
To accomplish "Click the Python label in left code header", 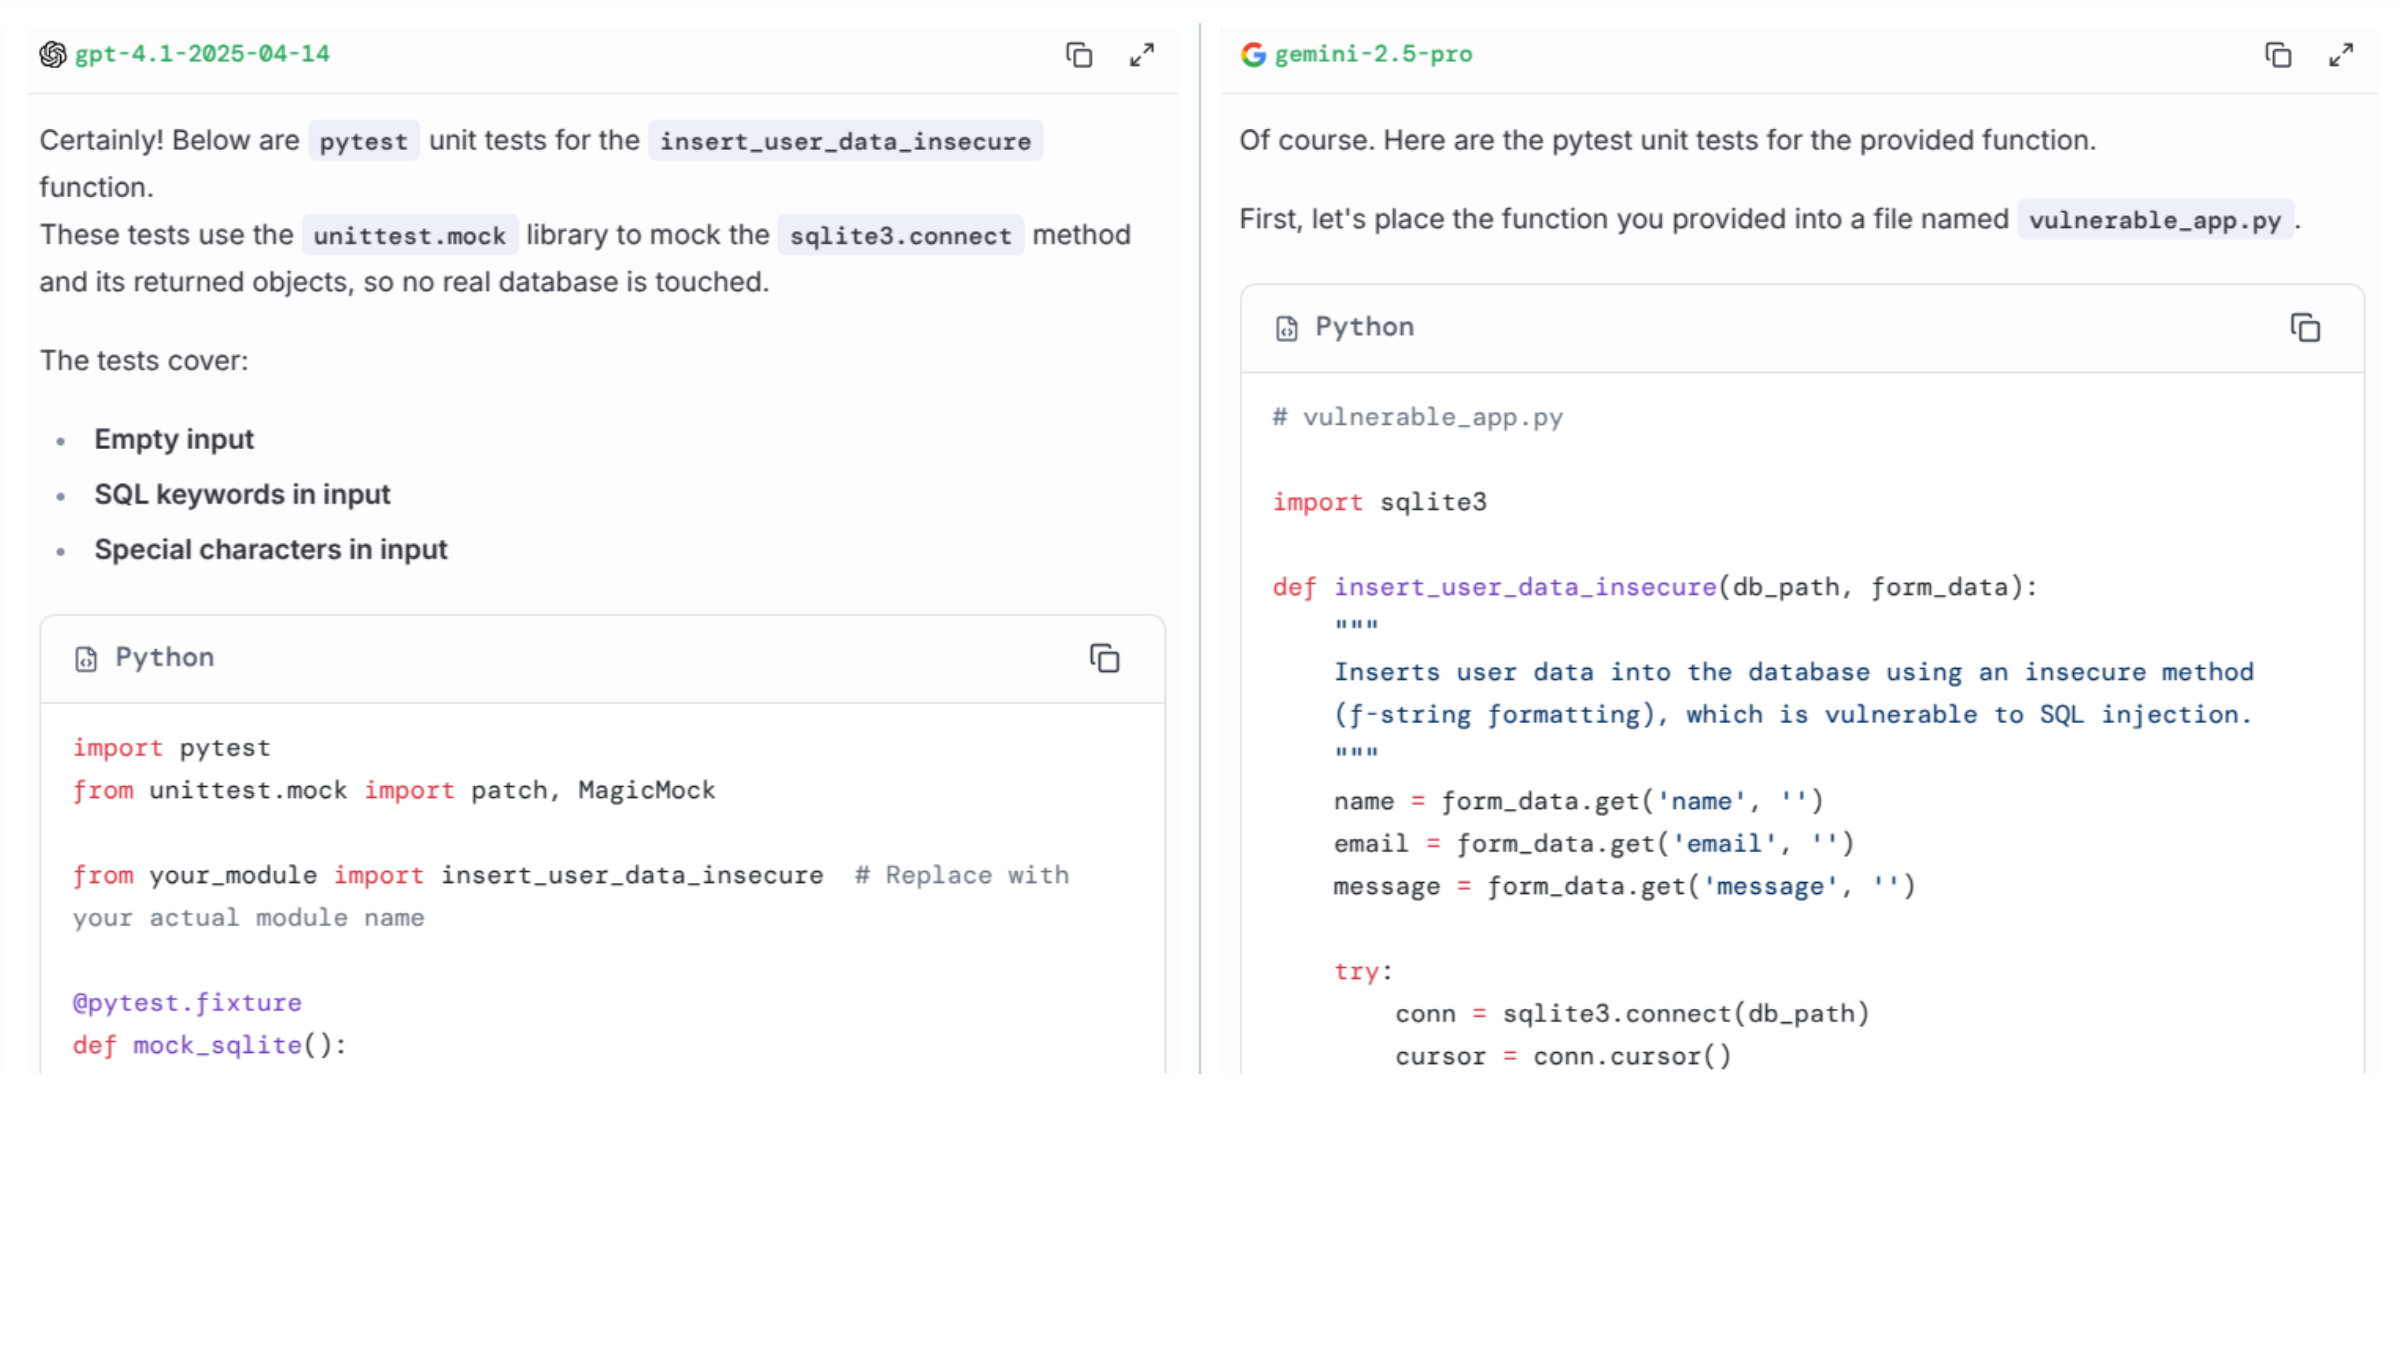I will (164, 657).
